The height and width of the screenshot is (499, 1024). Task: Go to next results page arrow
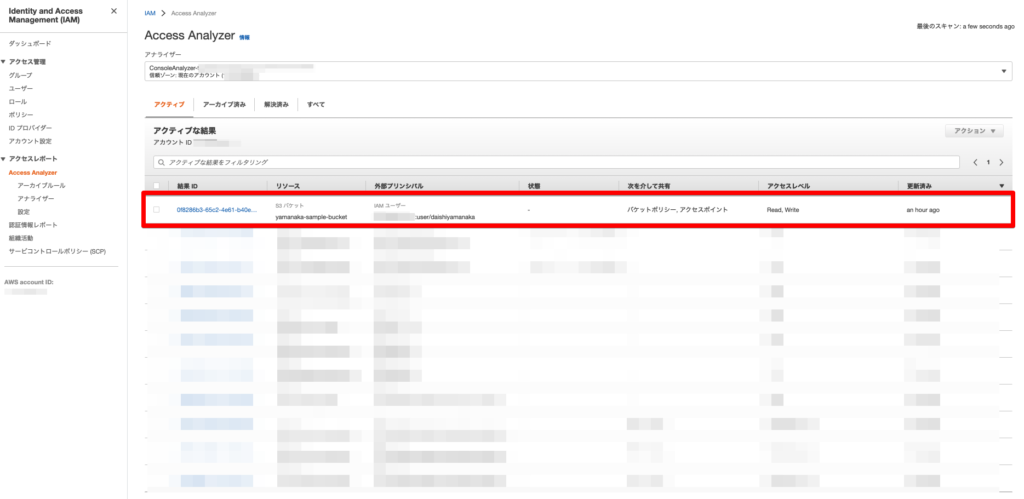pos(1001,162)
